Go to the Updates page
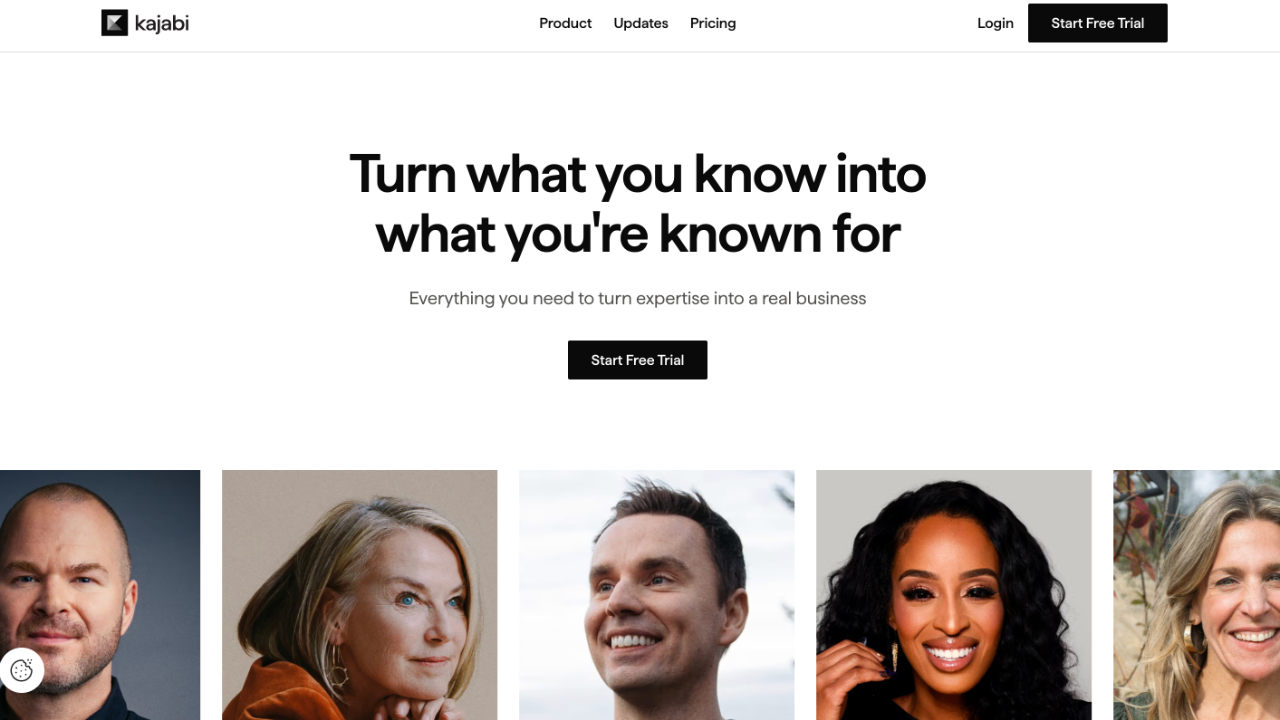1280x720 pixels. click(641, 23)
